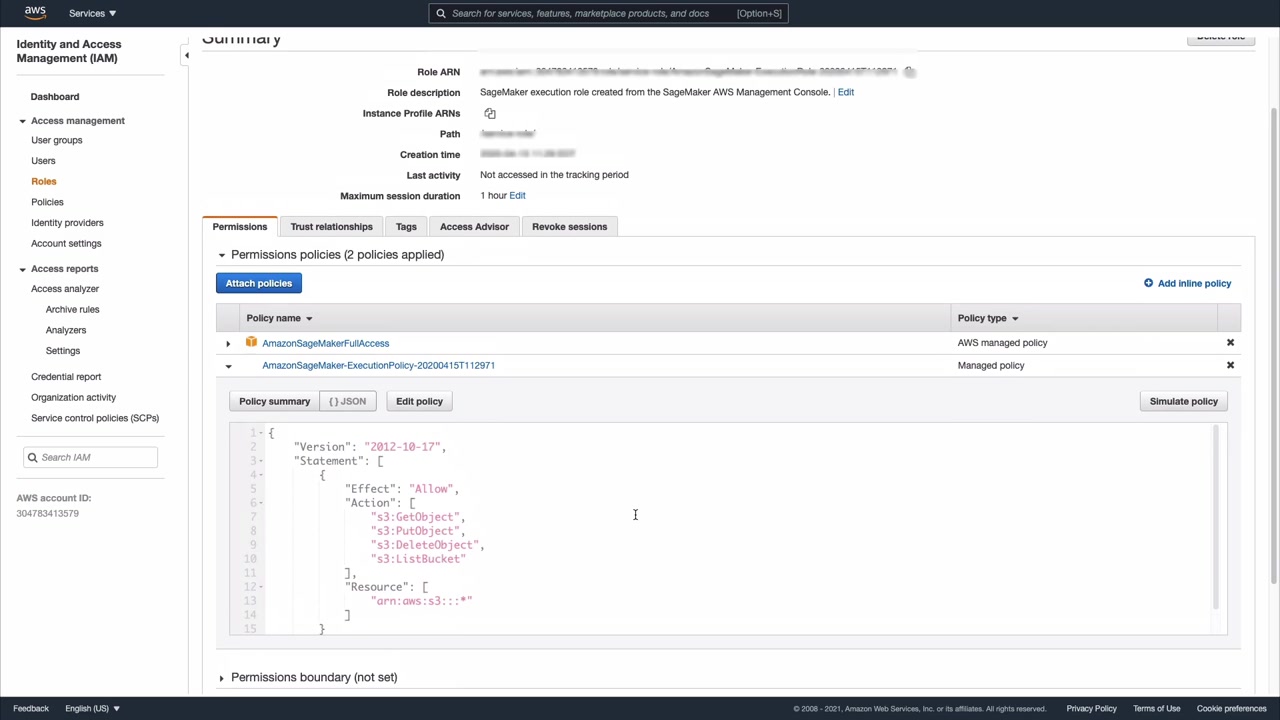This screenshot has width=1280, height=720.
Task: Collapse the Access reports section
Action: point(22,269)
